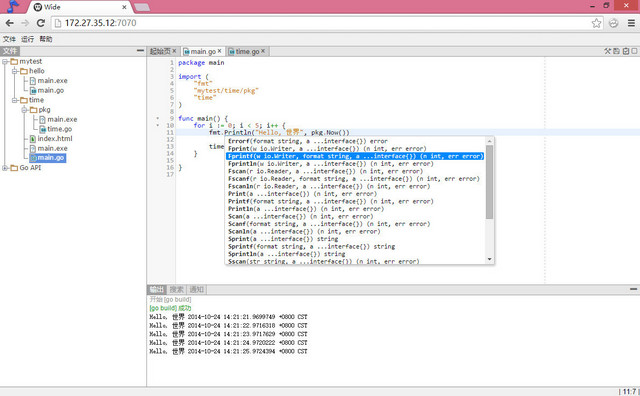Image resolution: width=640 pixels, height=396 pixels.
Task: Click the run/install icon in editor toolbar
Action: (626, 51)
